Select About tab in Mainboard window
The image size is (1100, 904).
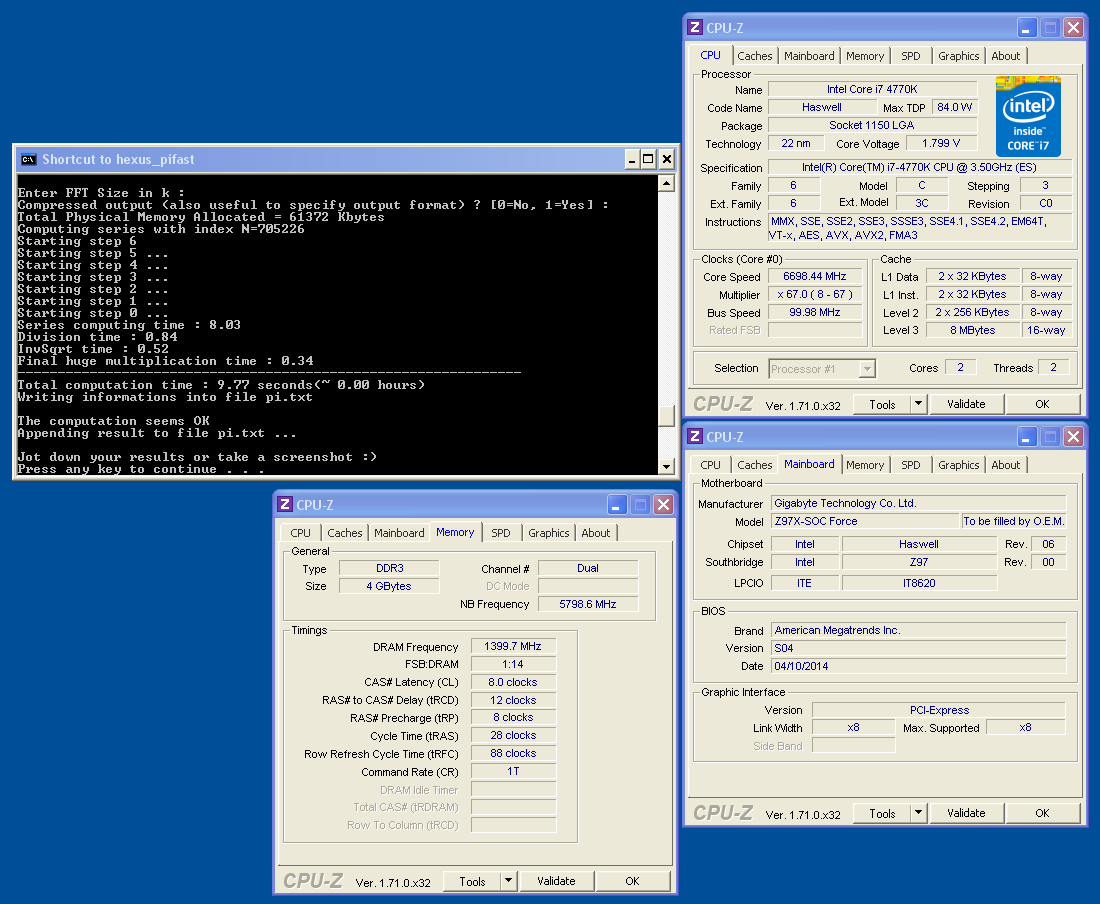click(x=1005, y=465)
